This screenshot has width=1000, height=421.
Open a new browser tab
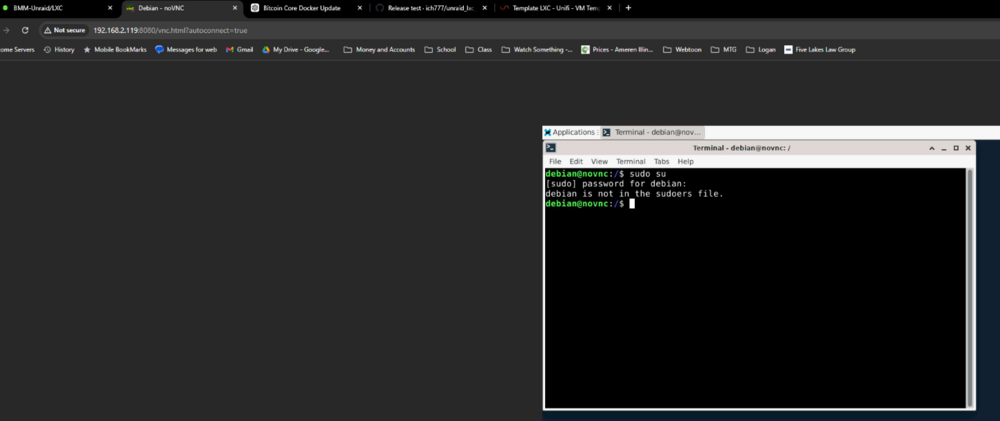(x=628, y=8)
